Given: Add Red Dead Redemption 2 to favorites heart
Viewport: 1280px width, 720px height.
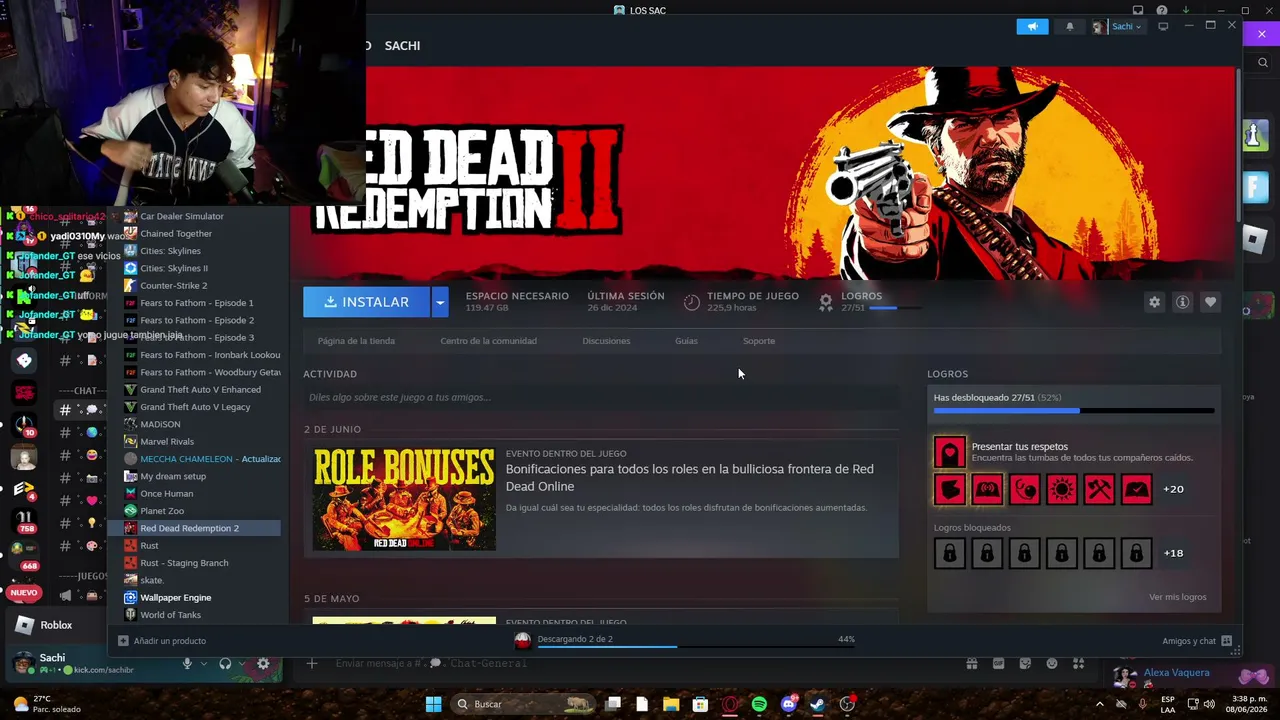Looking at the screenshot, I should tap(1210, 302).
